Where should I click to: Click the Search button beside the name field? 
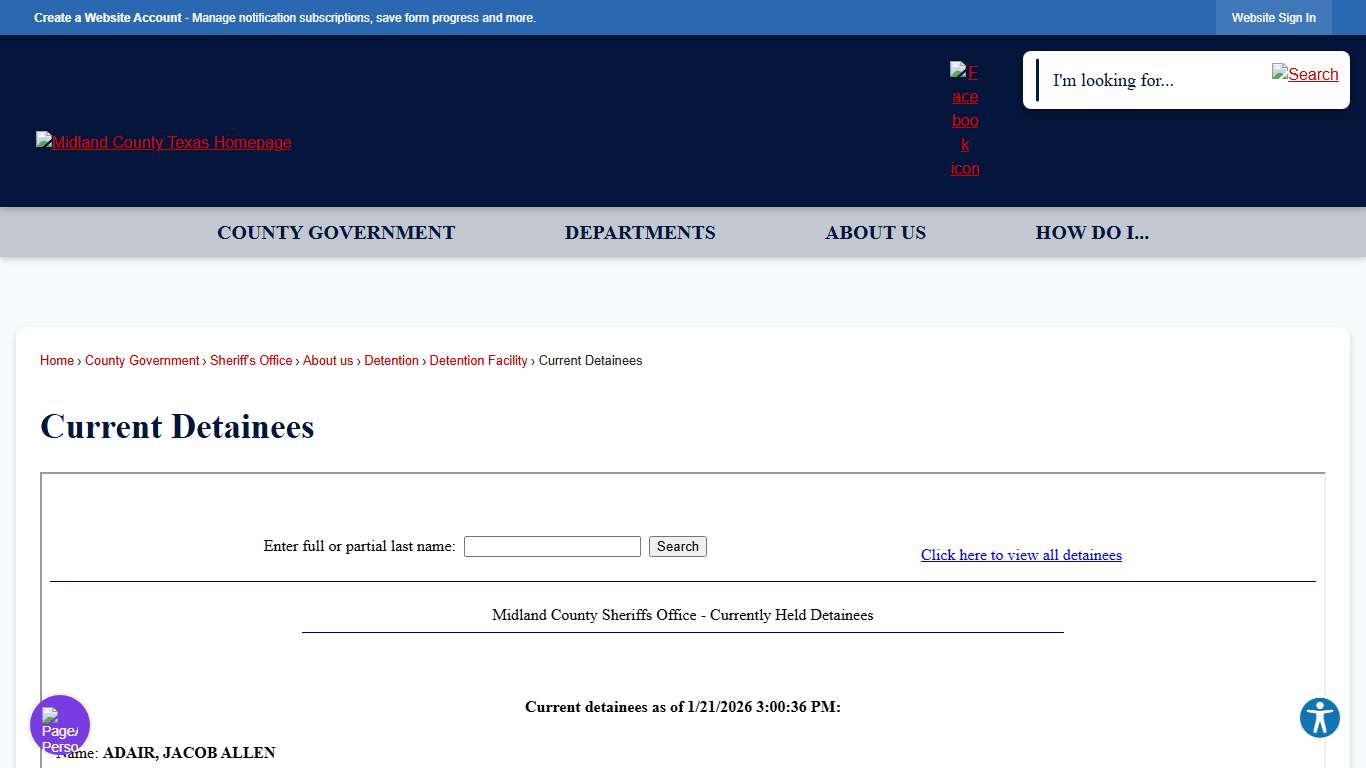coord(677,546)
